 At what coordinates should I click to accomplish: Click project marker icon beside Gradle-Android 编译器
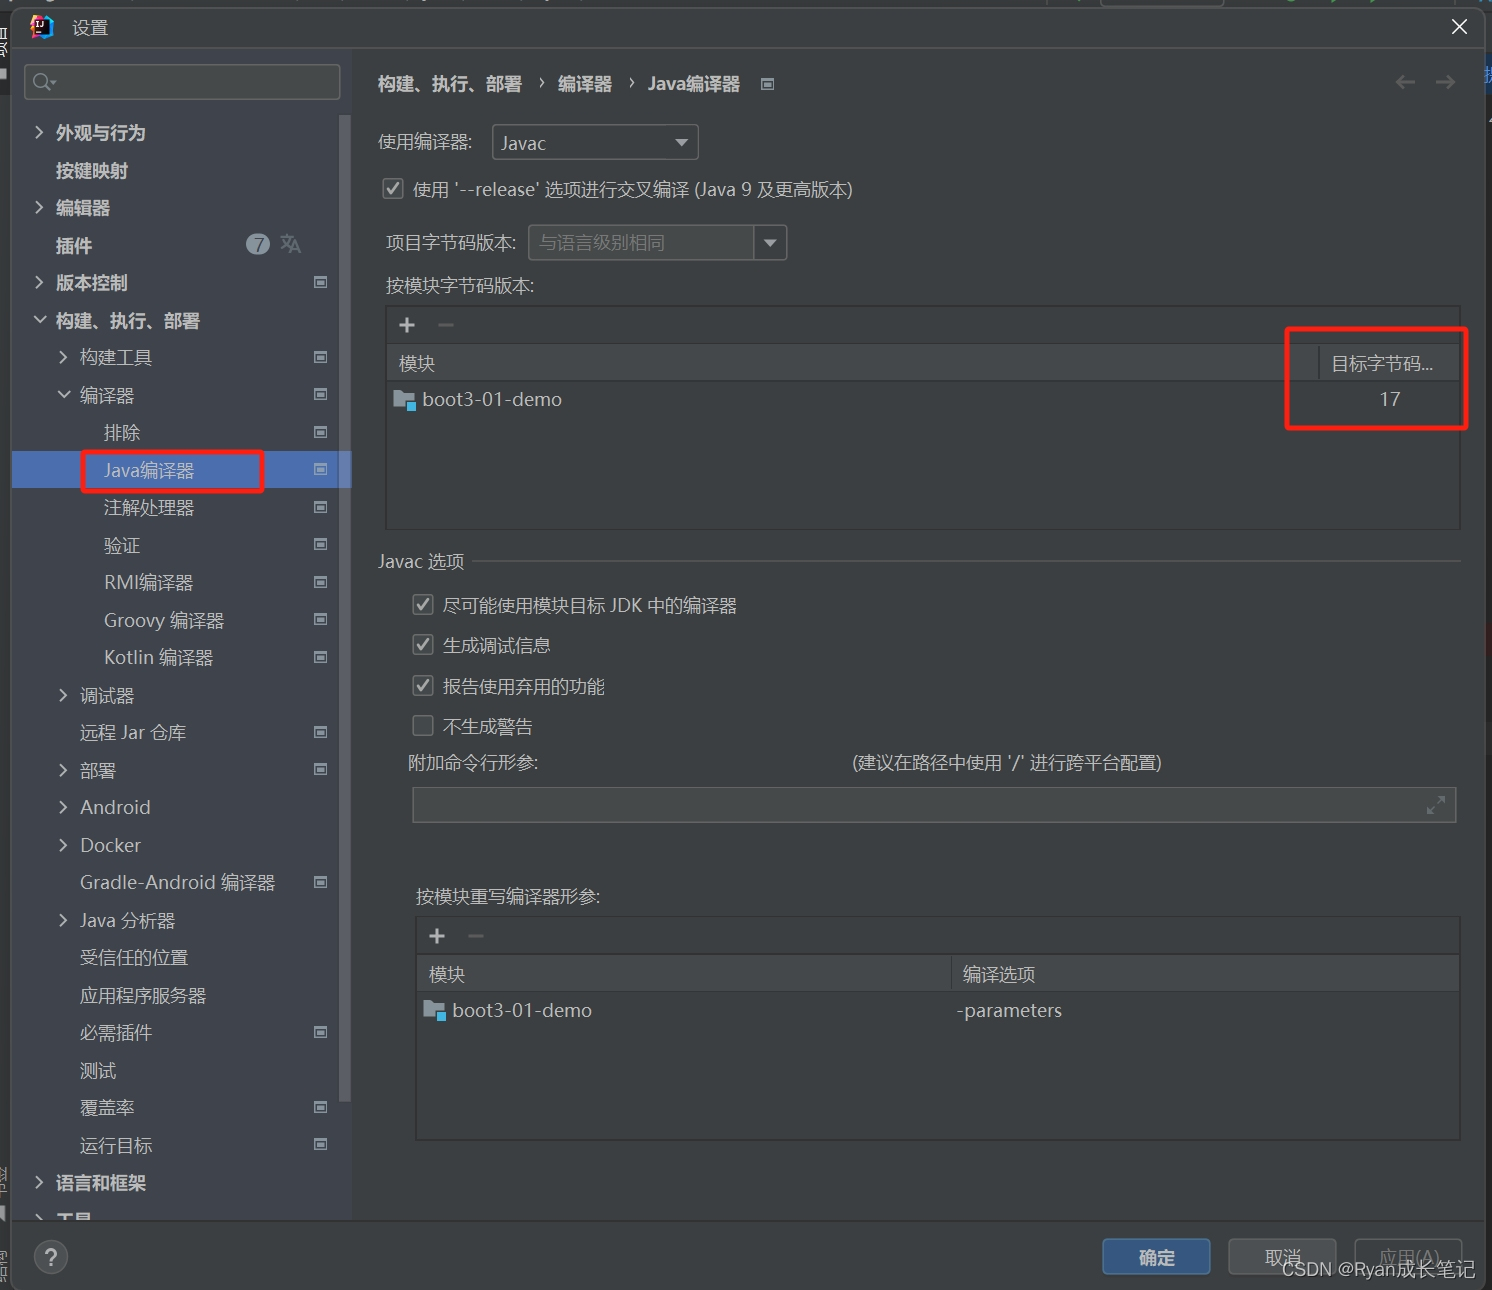coord(321,882)
